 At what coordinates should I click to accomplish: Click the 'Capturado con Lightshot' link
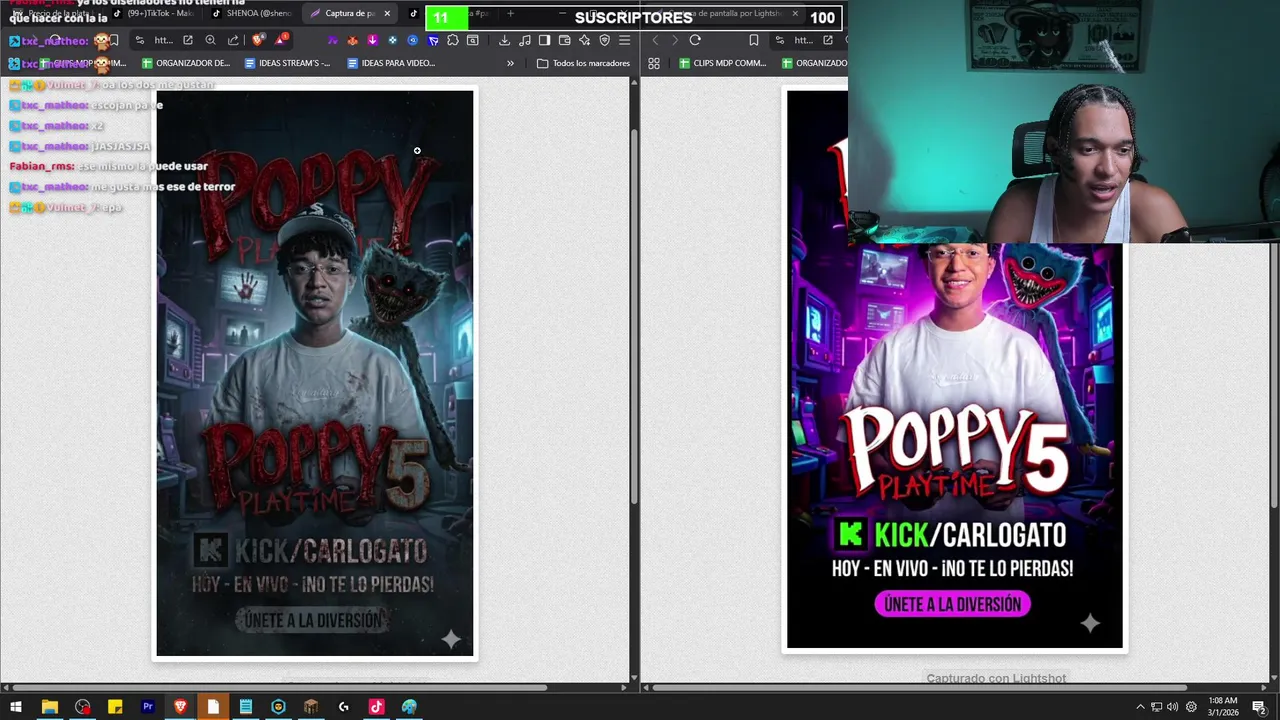[996, 678]
